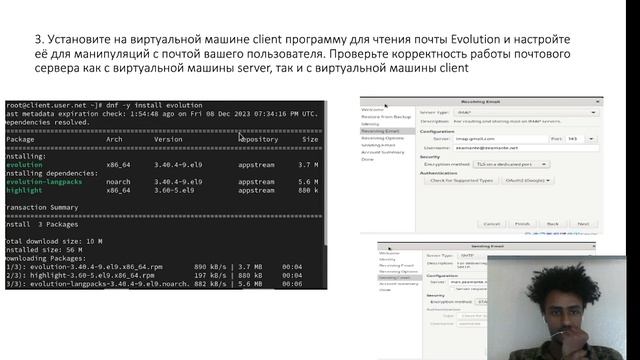Image resolution: width=640 pixels, height=360 pixels.
Task: Click the Next button in Receiving Email dialog
Action: coord(583,224)
